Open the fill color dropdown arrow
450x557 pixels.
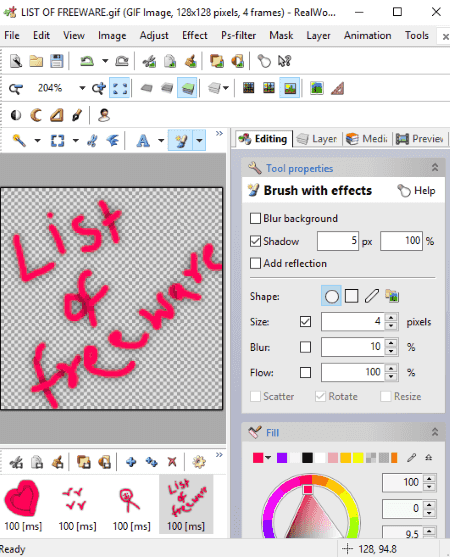[x=268, y=458]
